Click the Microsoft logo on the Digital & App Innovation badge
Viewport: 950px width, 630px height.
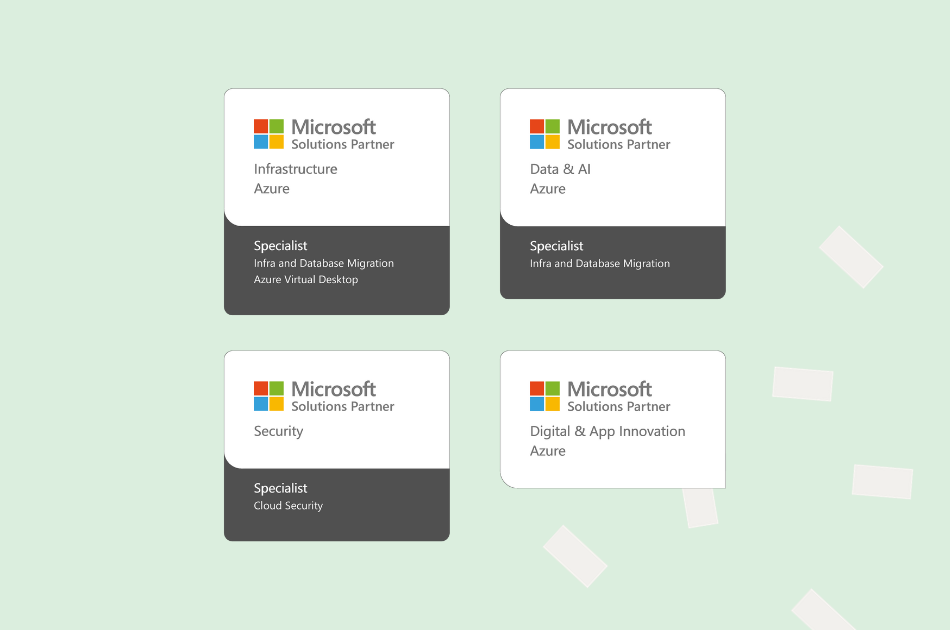coord(545,396)
